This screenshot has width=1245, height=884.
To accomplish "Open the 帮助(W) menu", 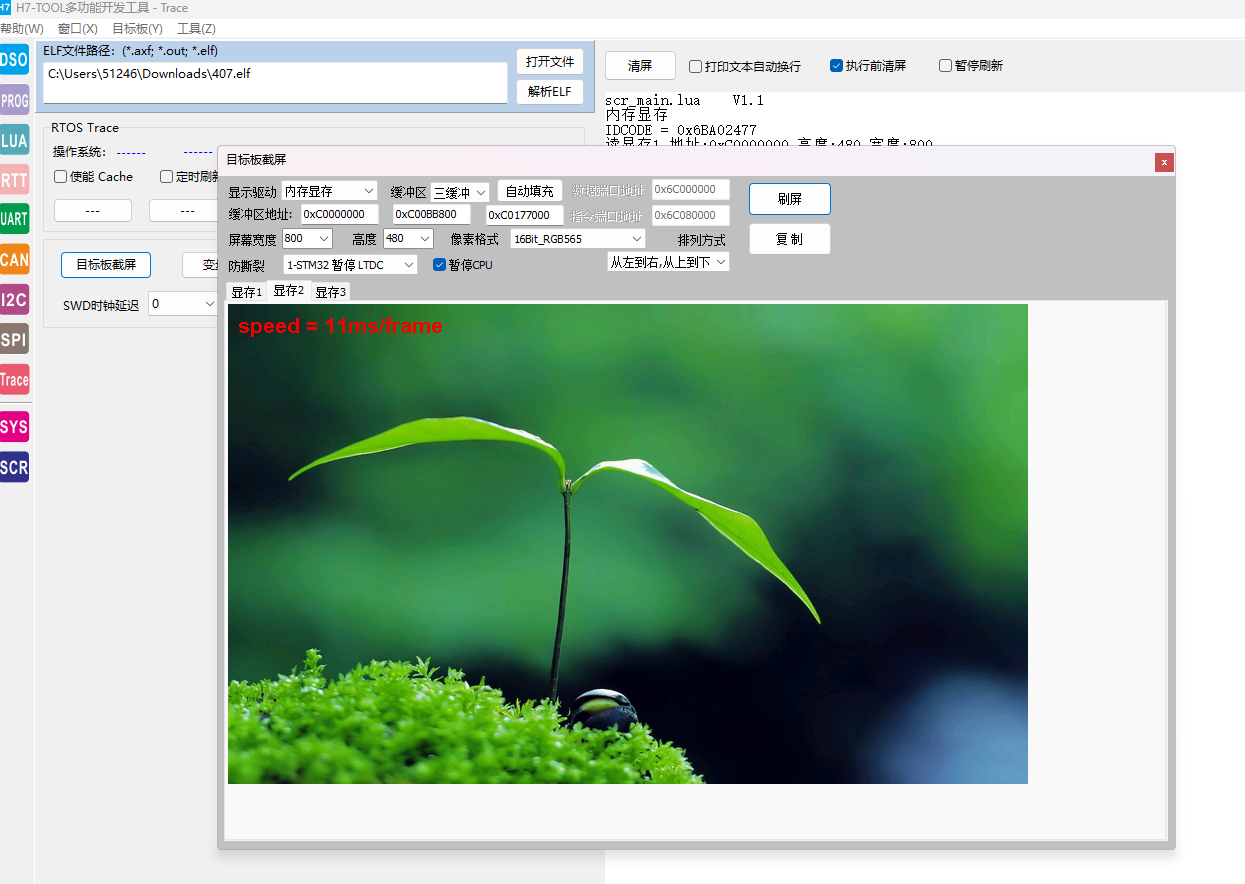I will (22, 29).
